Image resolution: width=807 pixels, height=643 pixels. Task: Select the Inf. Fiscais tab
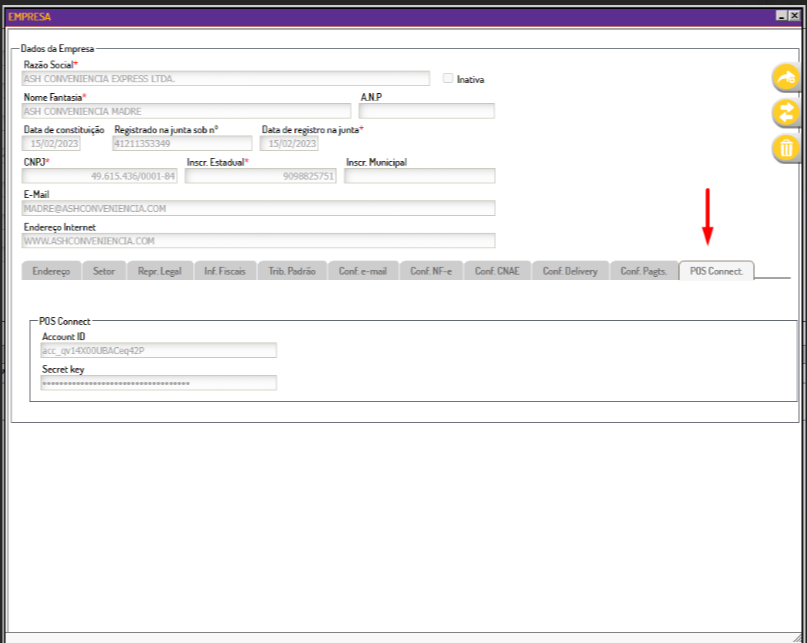point(225,271)
